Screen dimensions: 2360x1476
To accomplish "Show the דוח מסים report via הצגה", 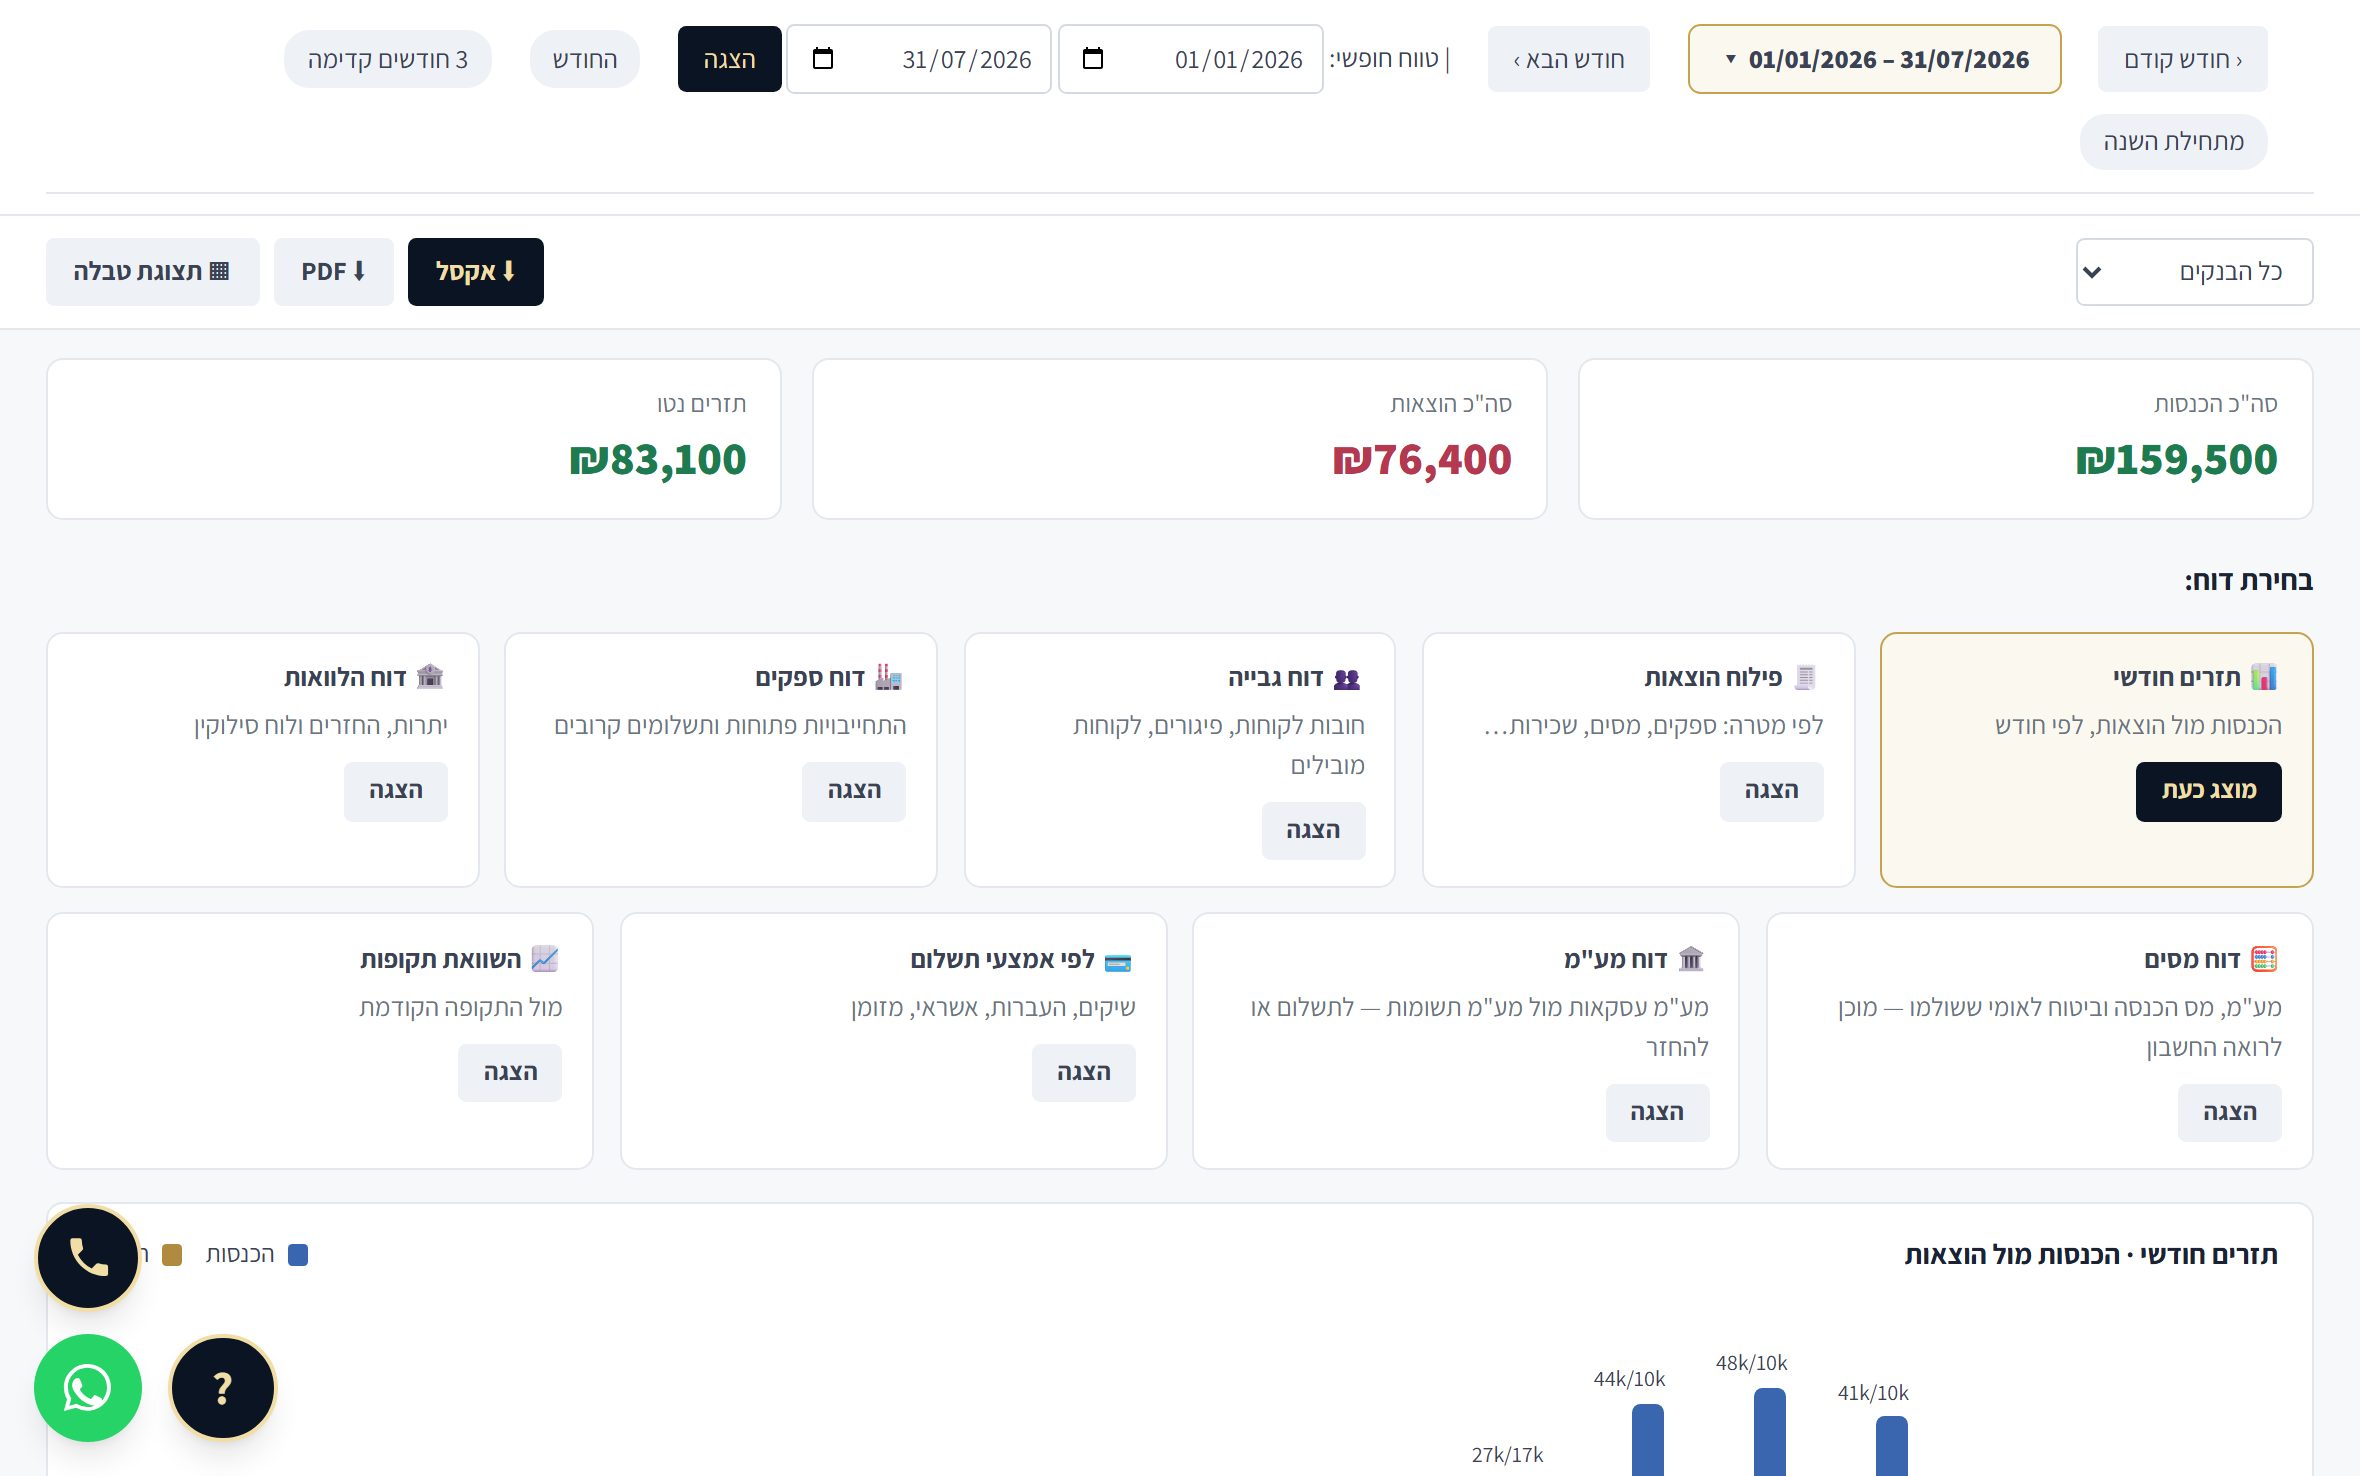I will [2230, 1113].
